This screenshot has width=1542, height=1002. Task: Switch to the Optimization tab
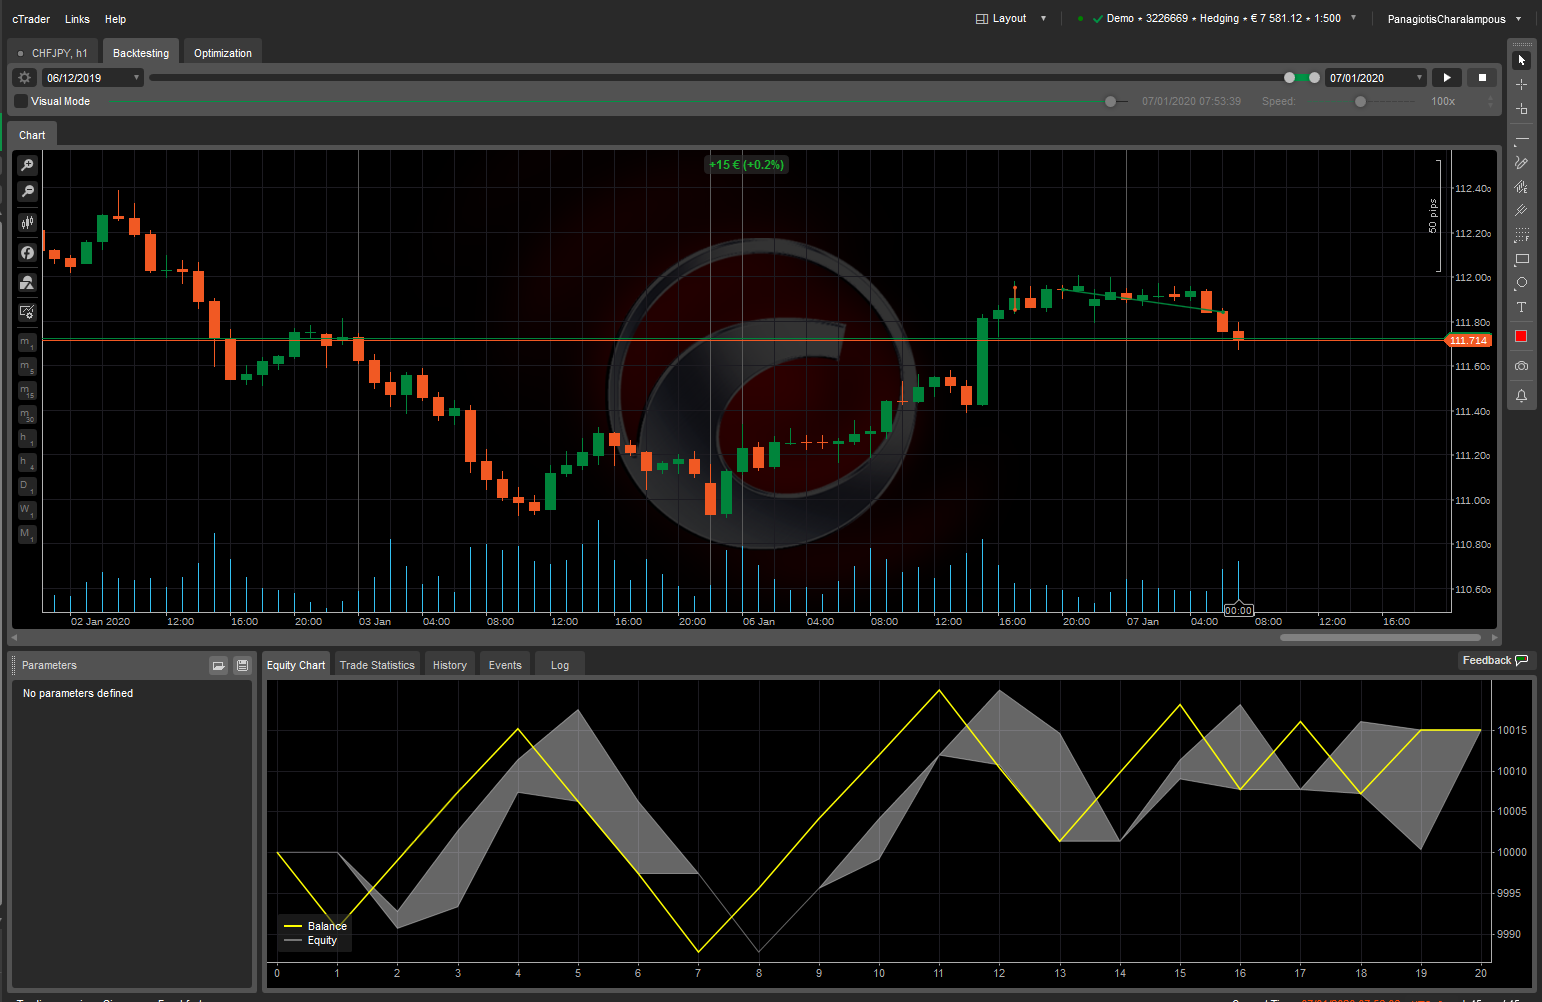223,53
